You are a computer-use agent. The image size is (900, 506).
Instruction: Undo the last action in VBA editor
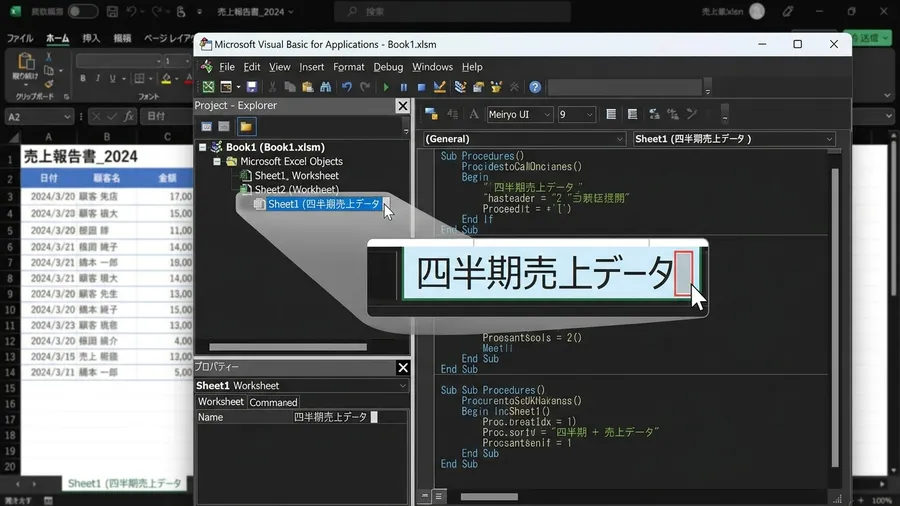point(347,87)
